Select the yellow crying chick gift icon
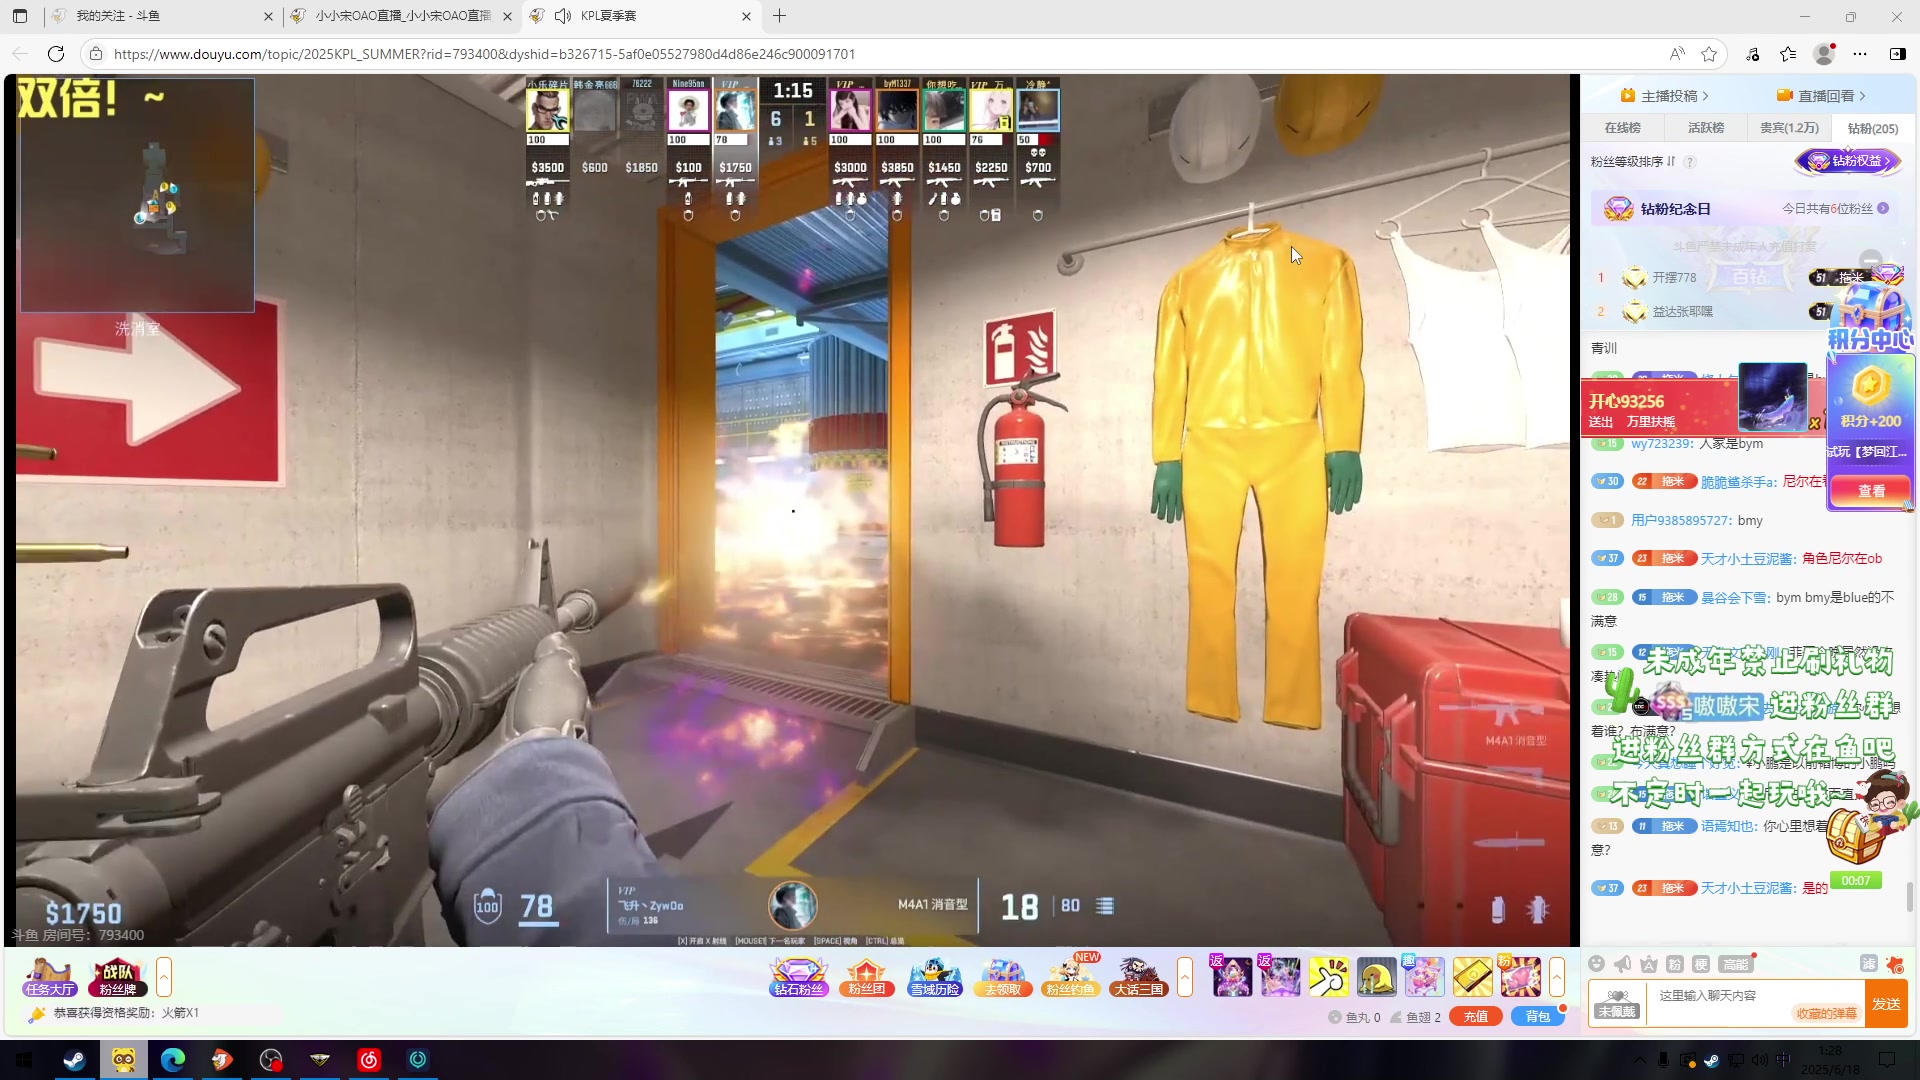The width and height of the screenshot is (1920, 1080). click(1377, 977)
